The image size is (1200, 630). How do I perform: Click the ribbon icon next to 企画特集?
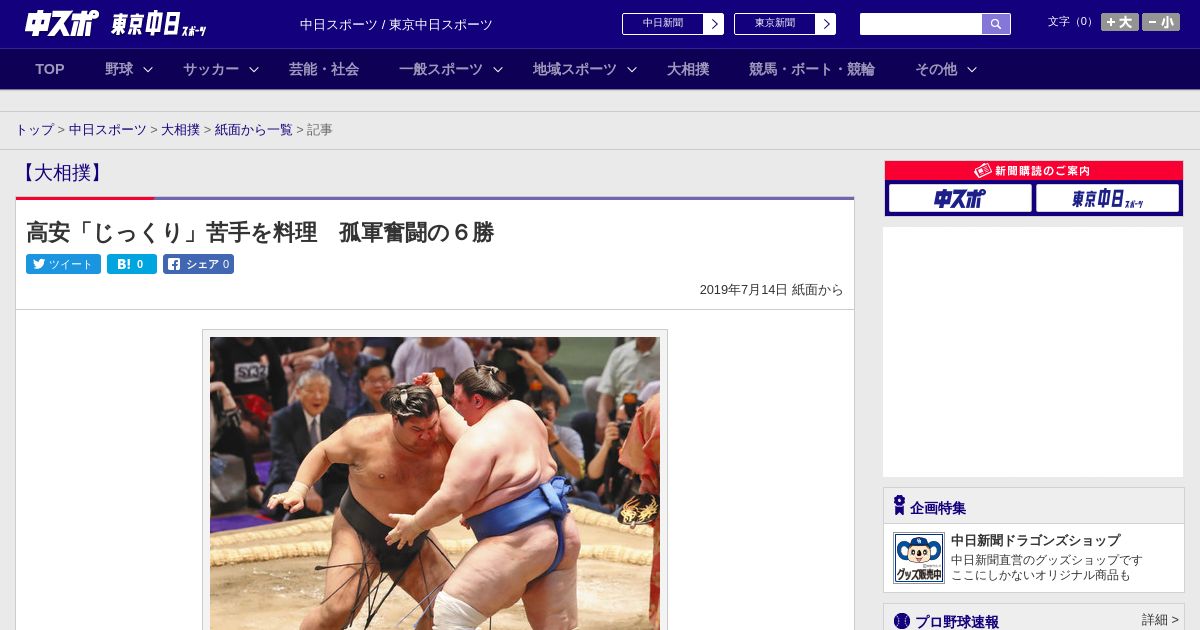point(899,505)
